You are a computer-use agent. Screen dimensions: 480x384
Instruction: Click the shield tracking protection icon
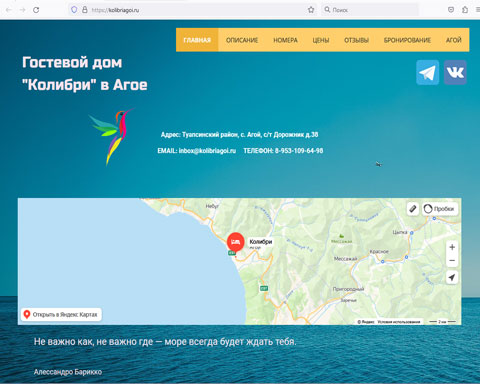[74, 10]
